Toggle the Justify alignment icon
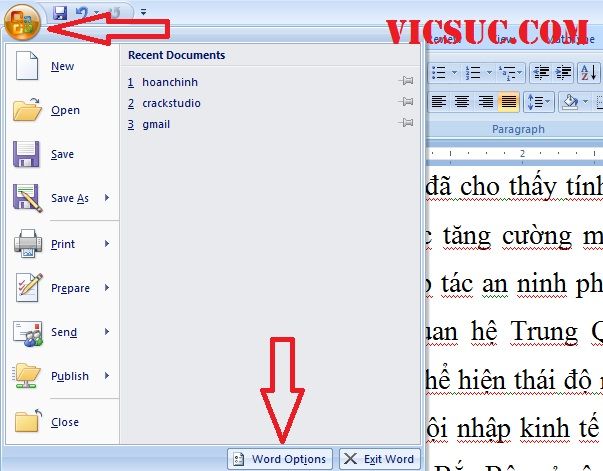 (x=508, y=102)
